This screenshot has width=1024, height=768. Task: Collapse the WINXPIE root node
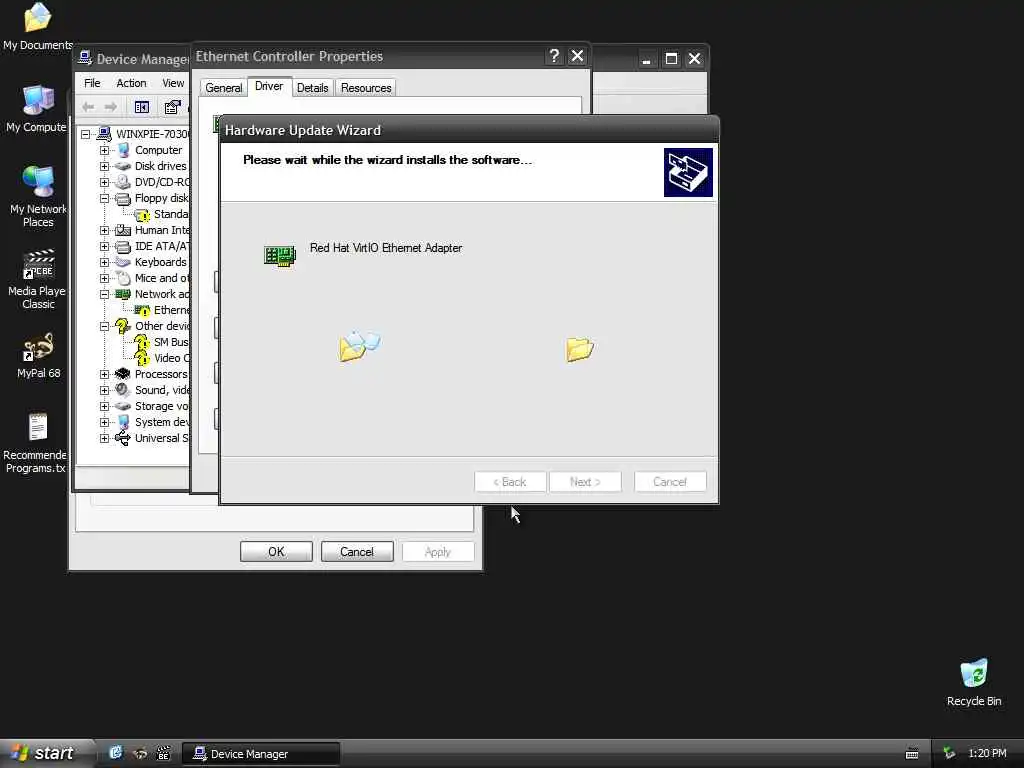pos(86,135)
